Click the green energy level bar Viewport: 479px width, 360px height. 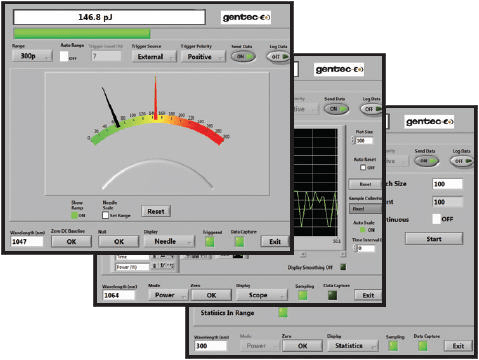coord(82,34)
